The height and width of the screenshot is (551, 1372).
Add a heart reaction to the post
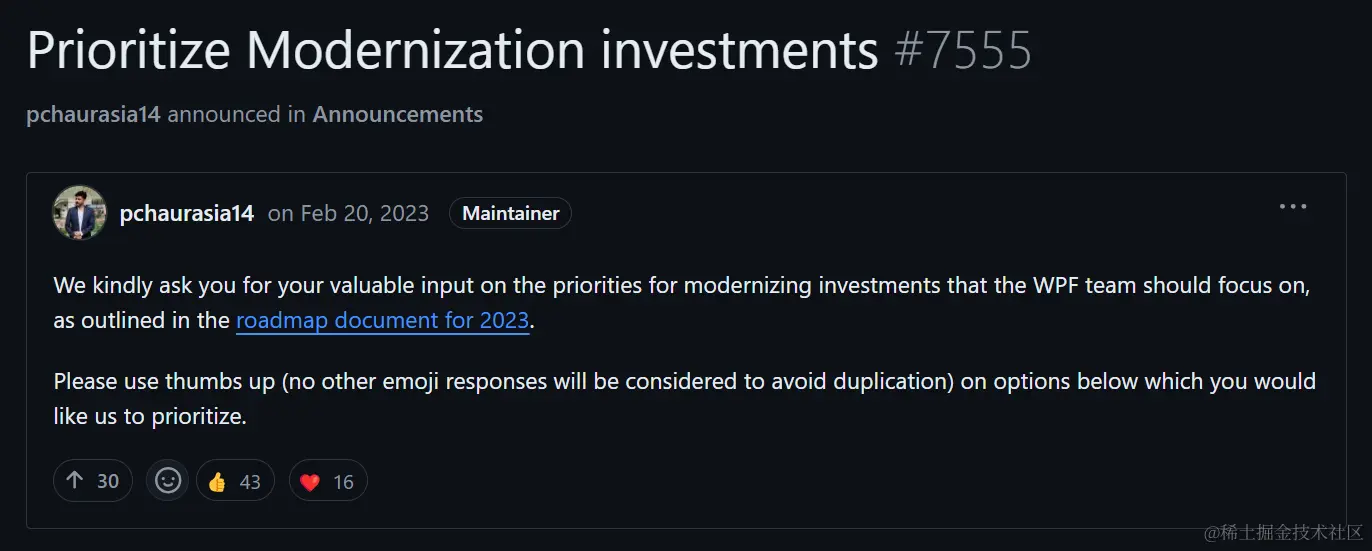click(328, 481)
